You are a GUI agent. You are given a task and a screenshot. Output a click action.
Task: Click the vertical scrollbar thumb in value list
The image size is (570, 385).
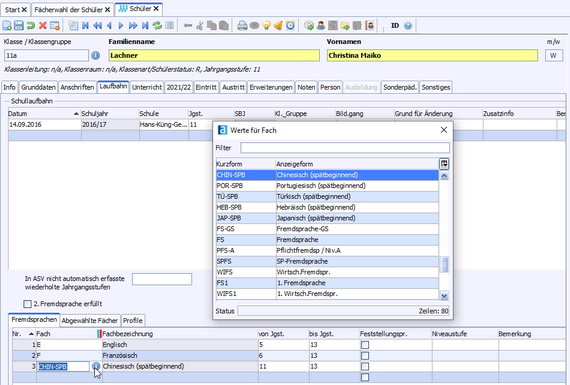click(444, 265)
